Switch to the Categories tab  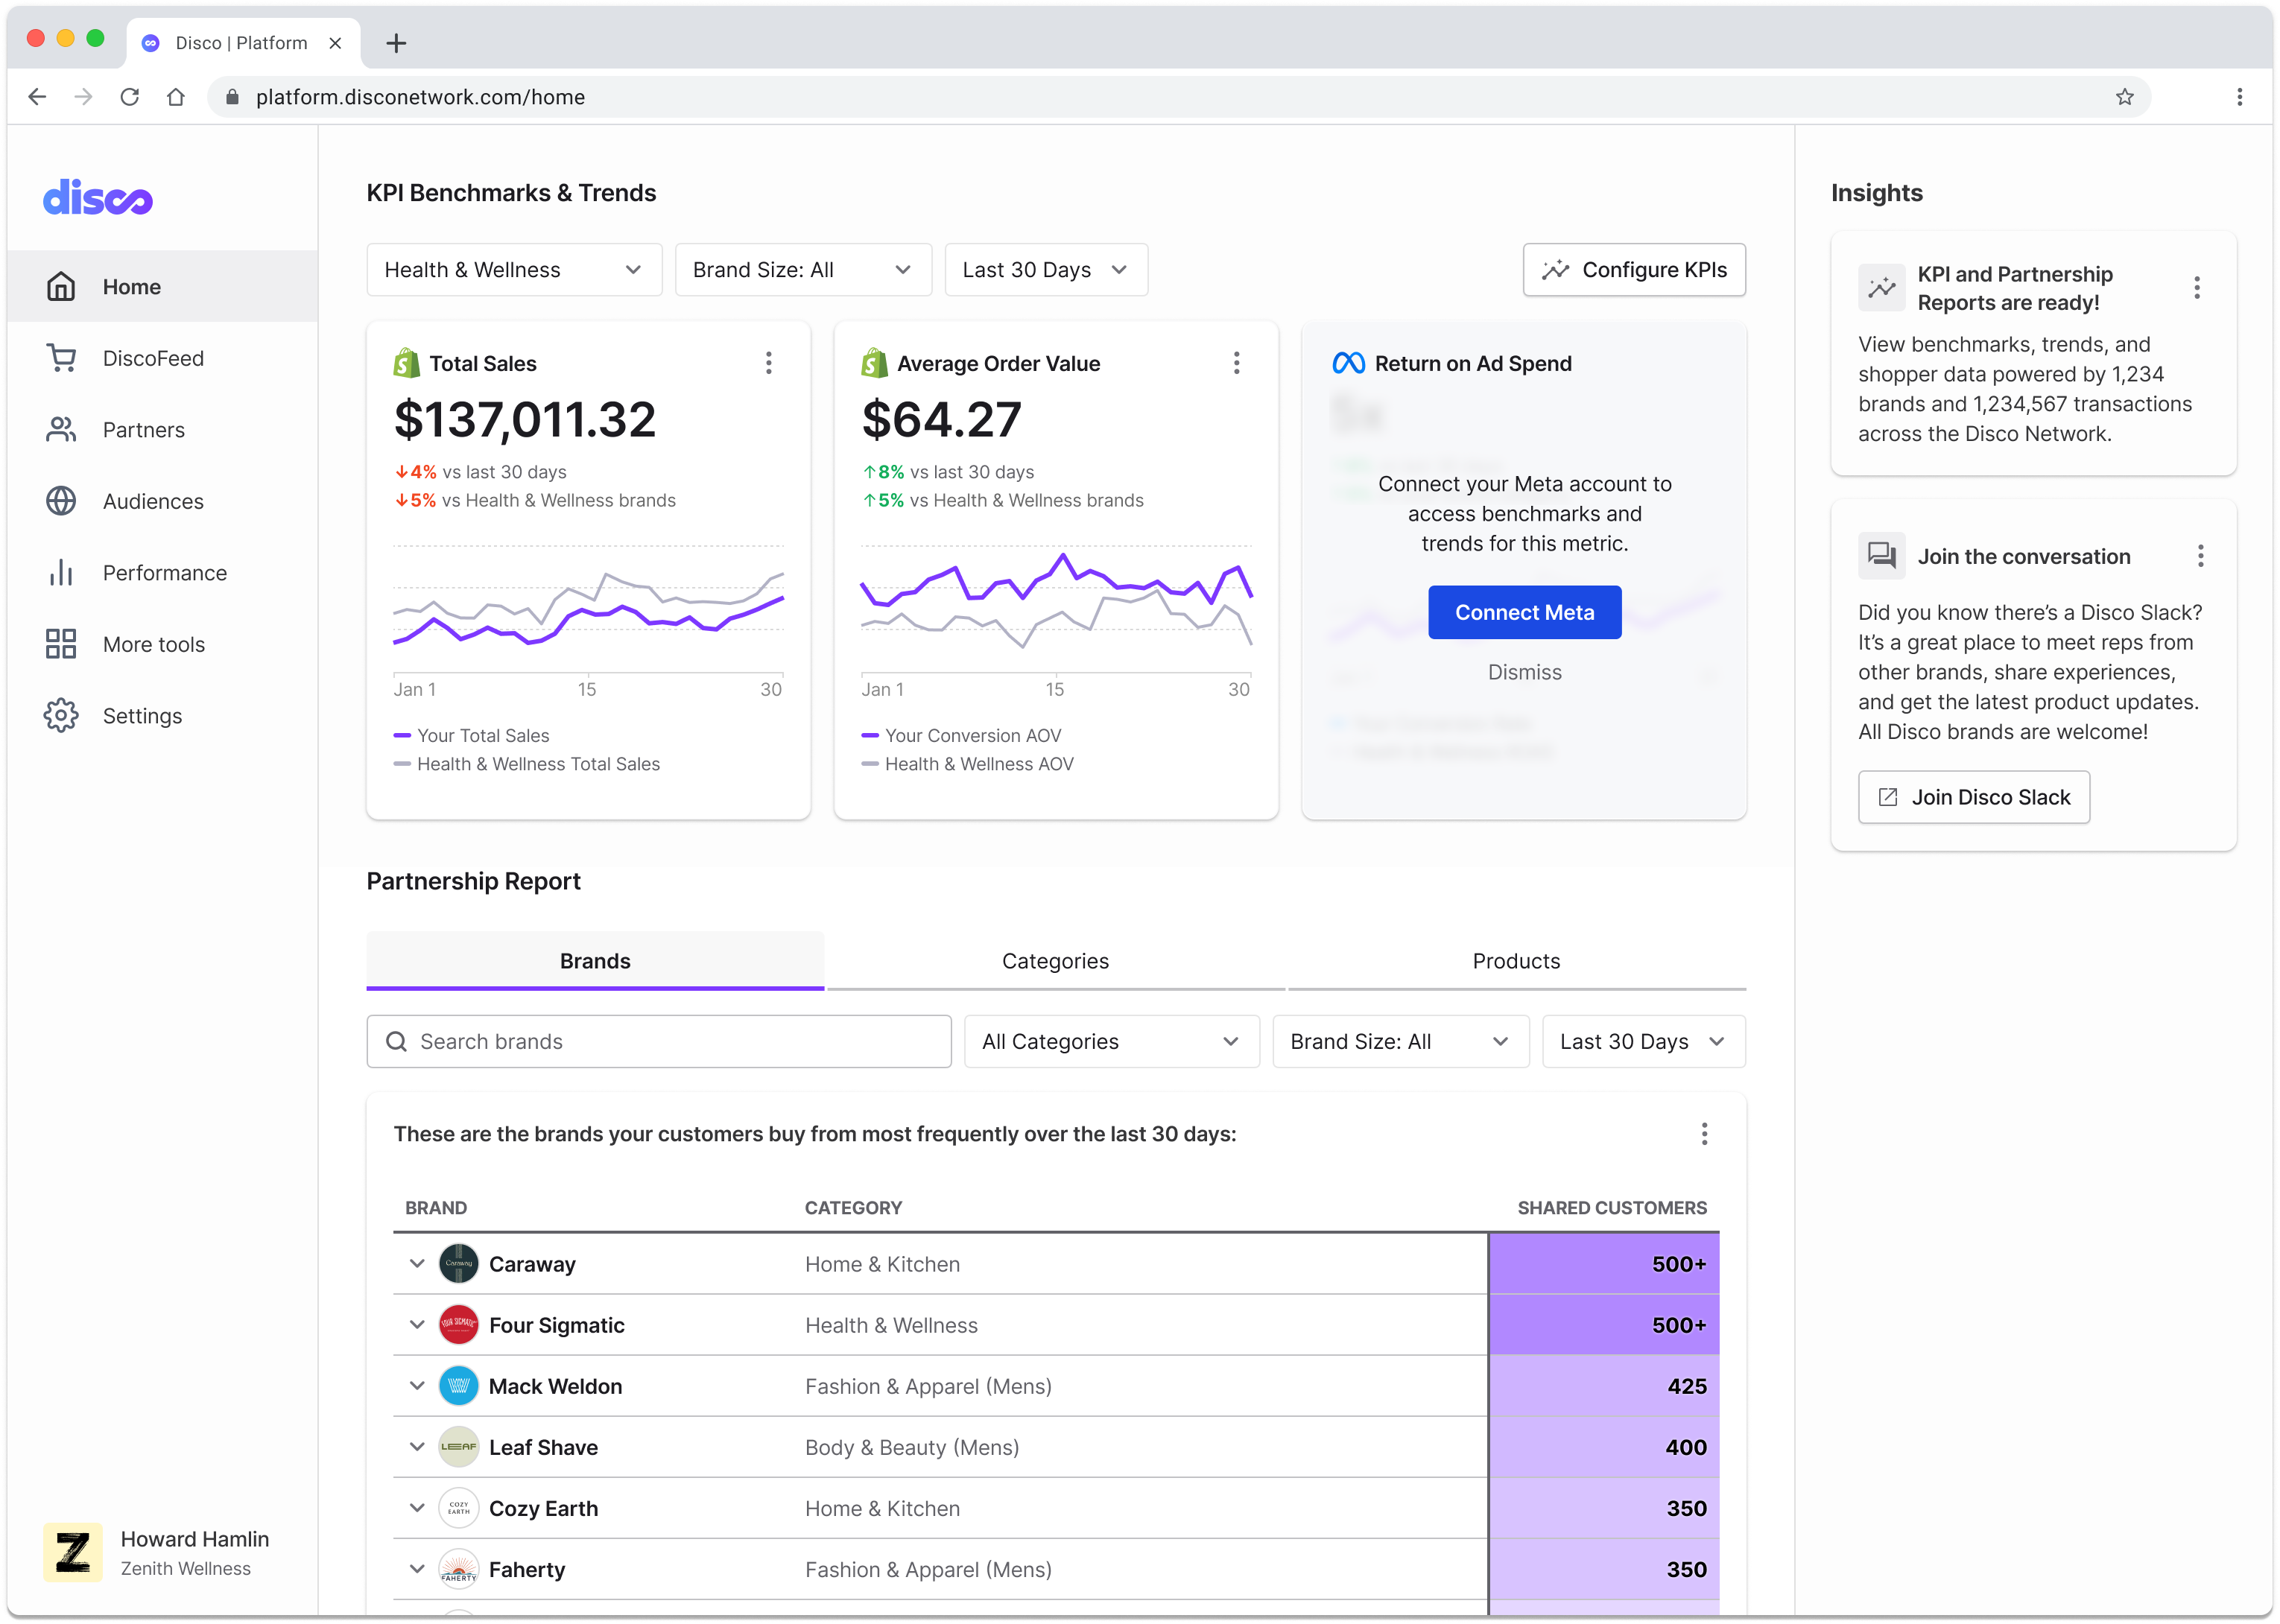1055,961
